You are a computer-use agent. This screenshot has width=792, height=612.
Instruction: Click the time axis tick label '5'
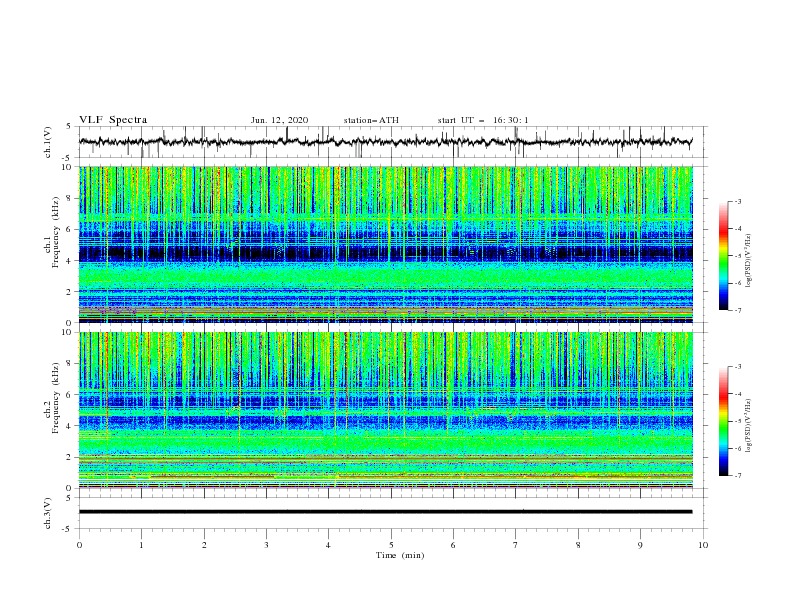[x=391, y=545]
